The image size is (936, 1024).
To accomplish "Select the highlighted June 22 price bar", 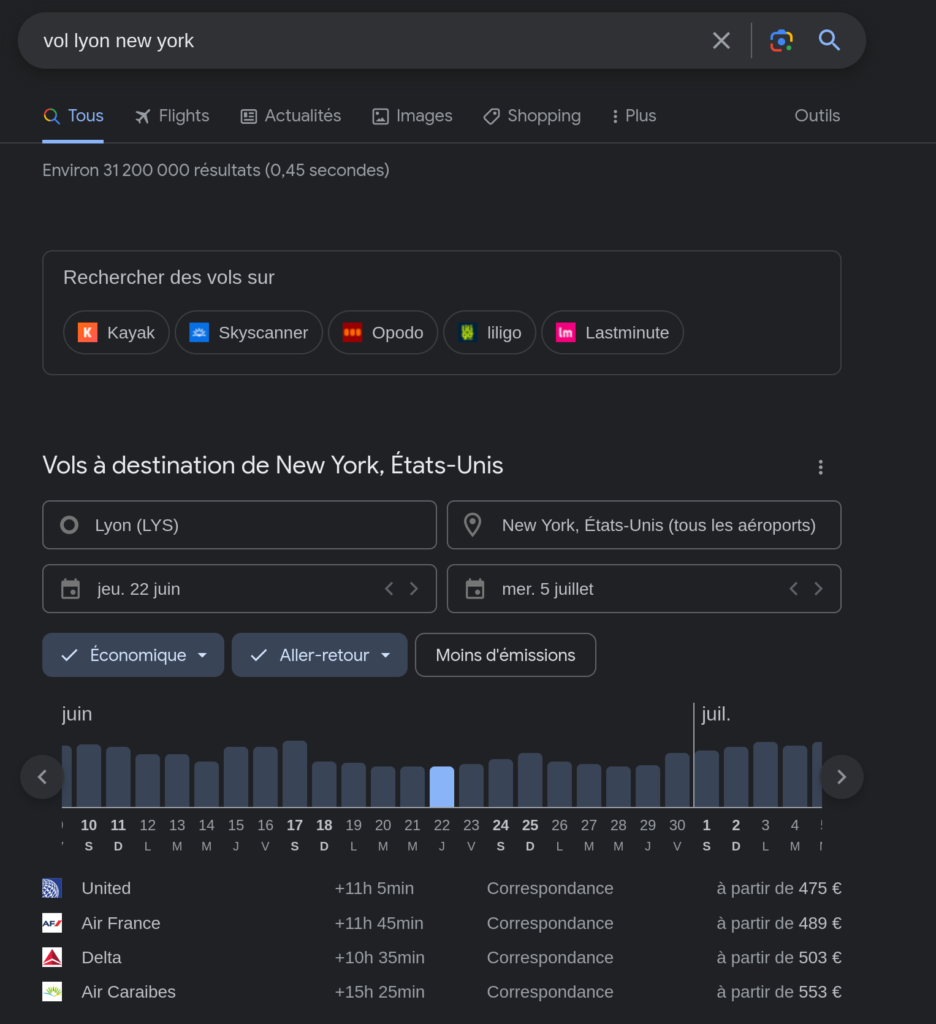I will coord(442,787).
